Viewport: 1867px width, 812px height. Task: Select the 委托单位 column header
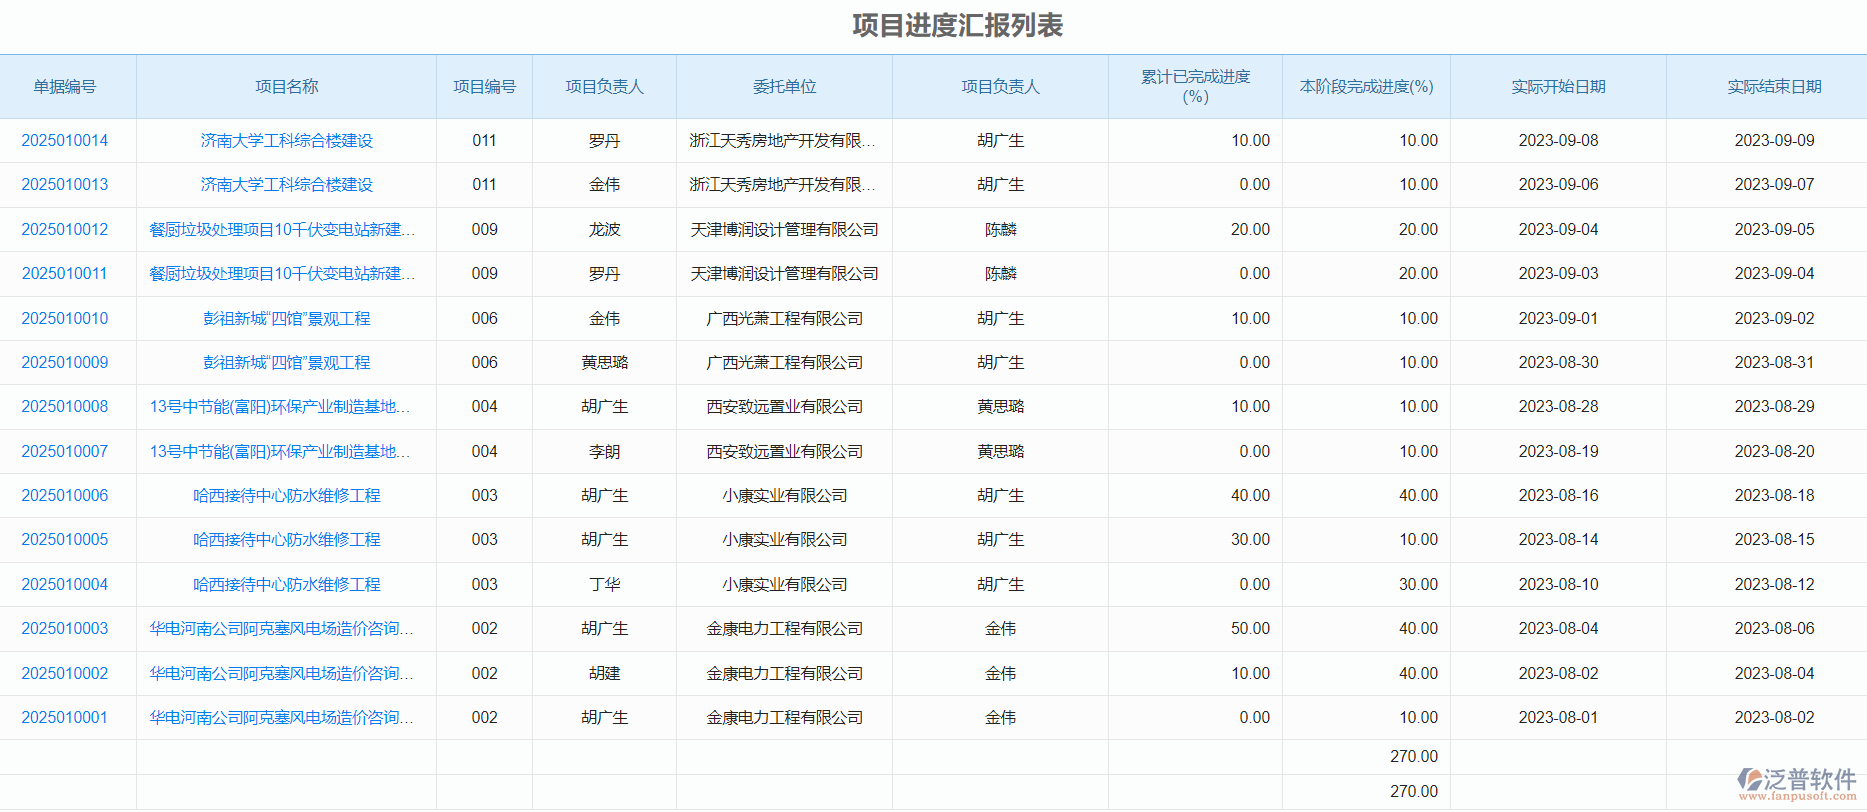(784, 87)
